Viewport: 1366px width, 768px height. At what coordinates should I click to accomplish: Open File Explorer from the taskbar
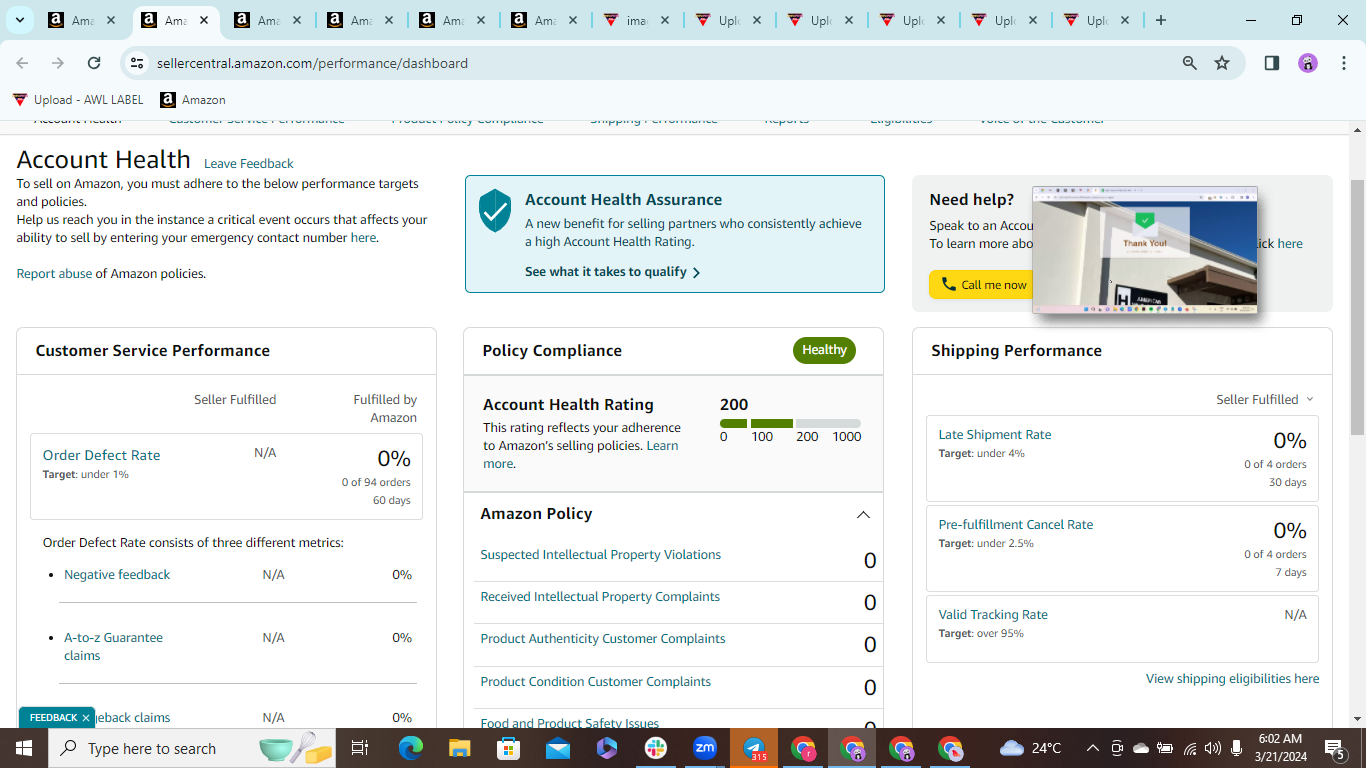coord(459,748)
